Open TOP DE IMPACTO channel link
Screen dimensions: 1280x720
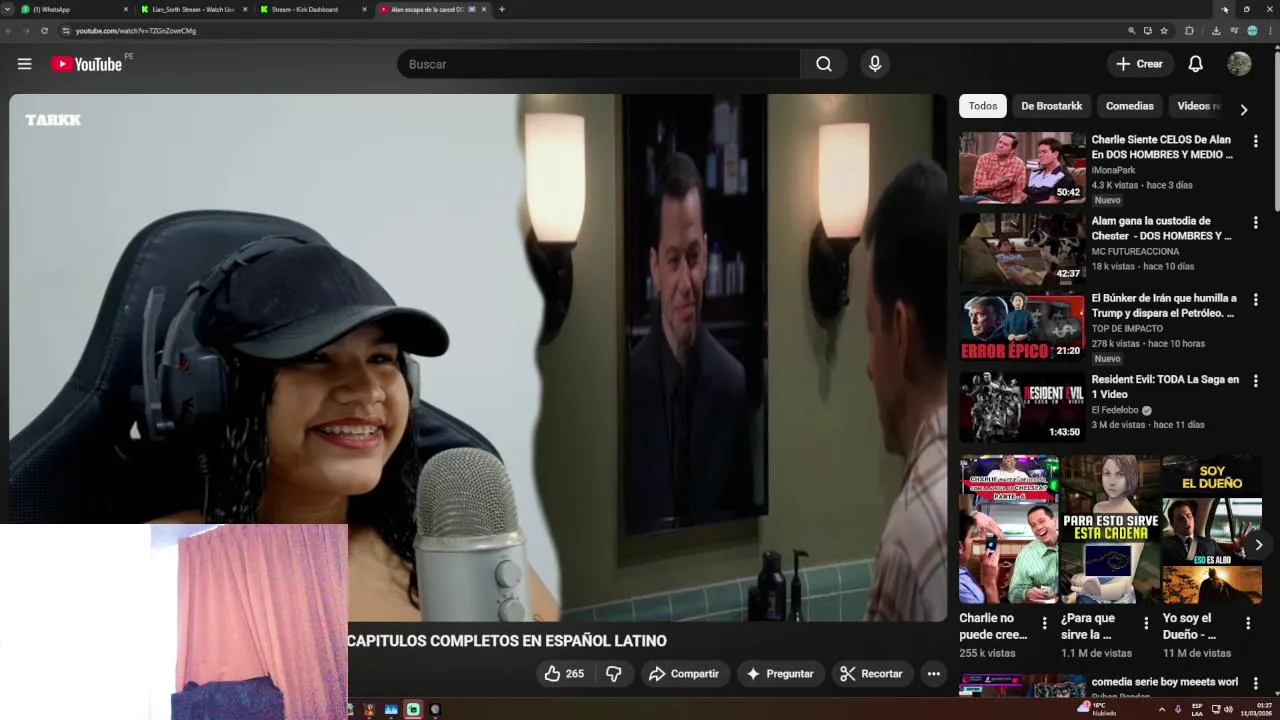(x=1127, y=328)
